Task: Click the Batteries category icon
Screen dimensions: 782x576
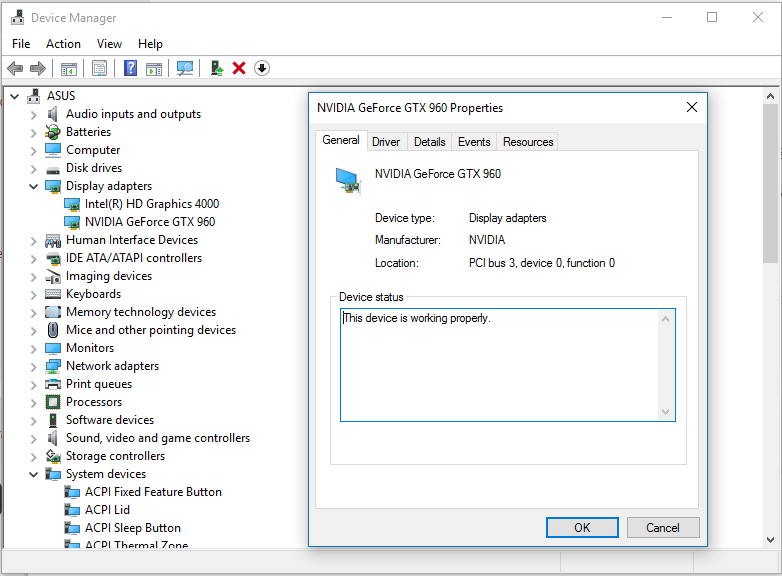Action: point(53,132)
